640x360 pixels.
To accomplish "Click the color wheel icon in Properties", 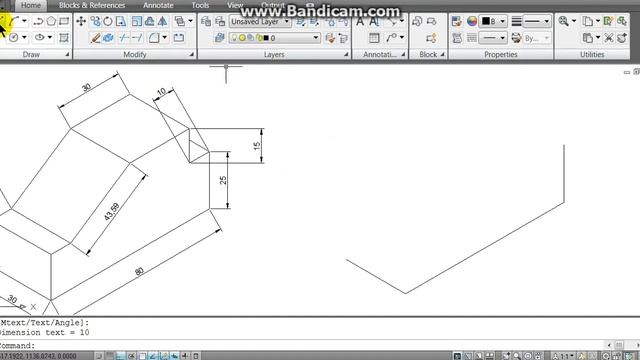I will click(471, 21).
